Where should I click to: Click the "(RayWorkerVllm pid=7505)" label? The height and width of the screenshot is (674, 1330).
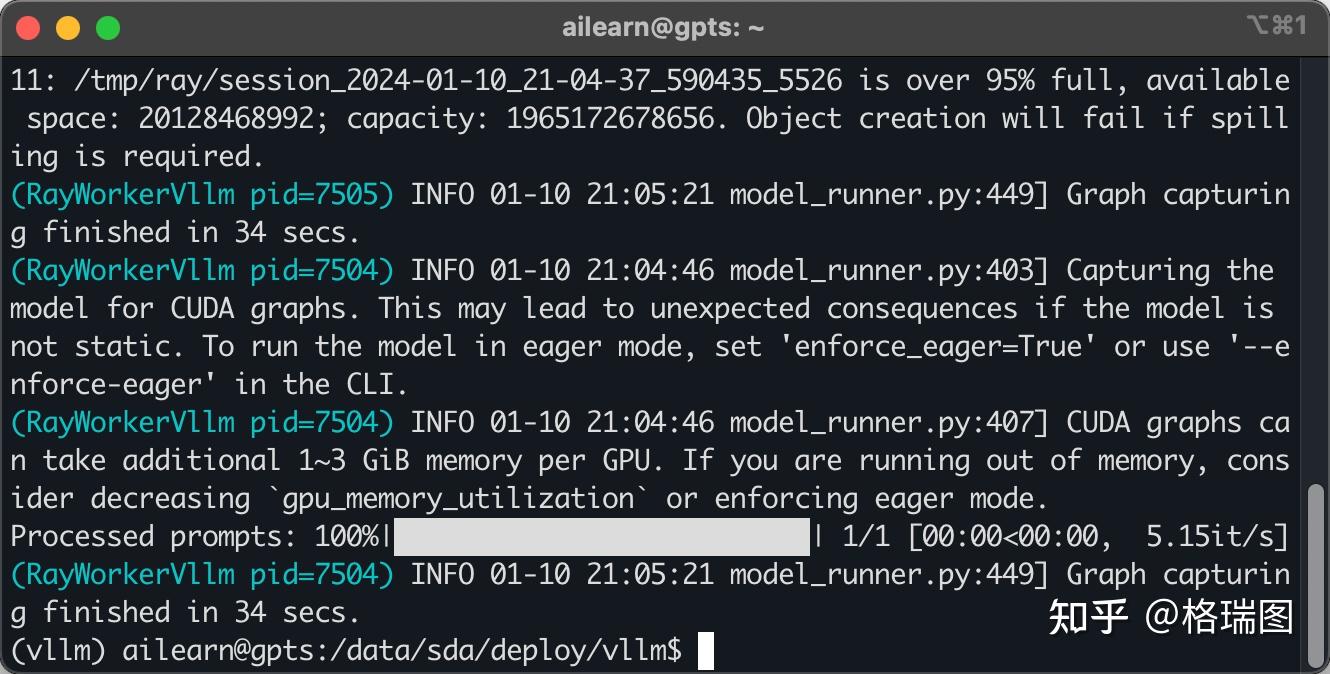[202, 194]
